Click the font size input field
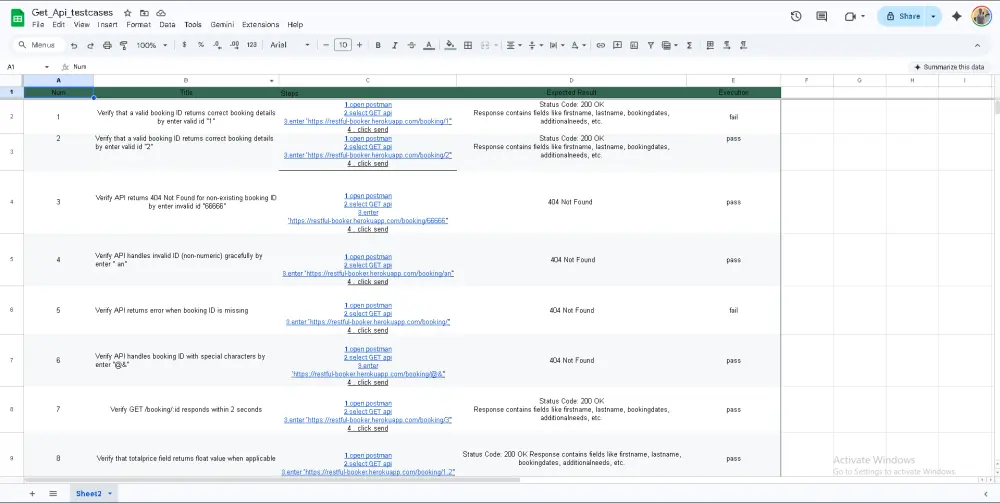Image resolution: width=1000 pixels, height=503 pixels. point(343,45)
